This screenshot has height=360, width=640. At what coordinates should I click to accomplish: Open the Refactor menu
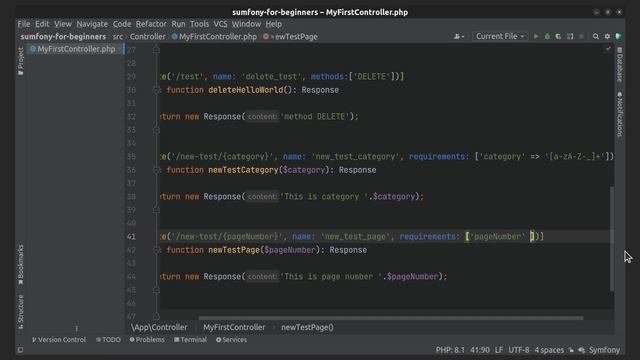(x=151, y=24)
